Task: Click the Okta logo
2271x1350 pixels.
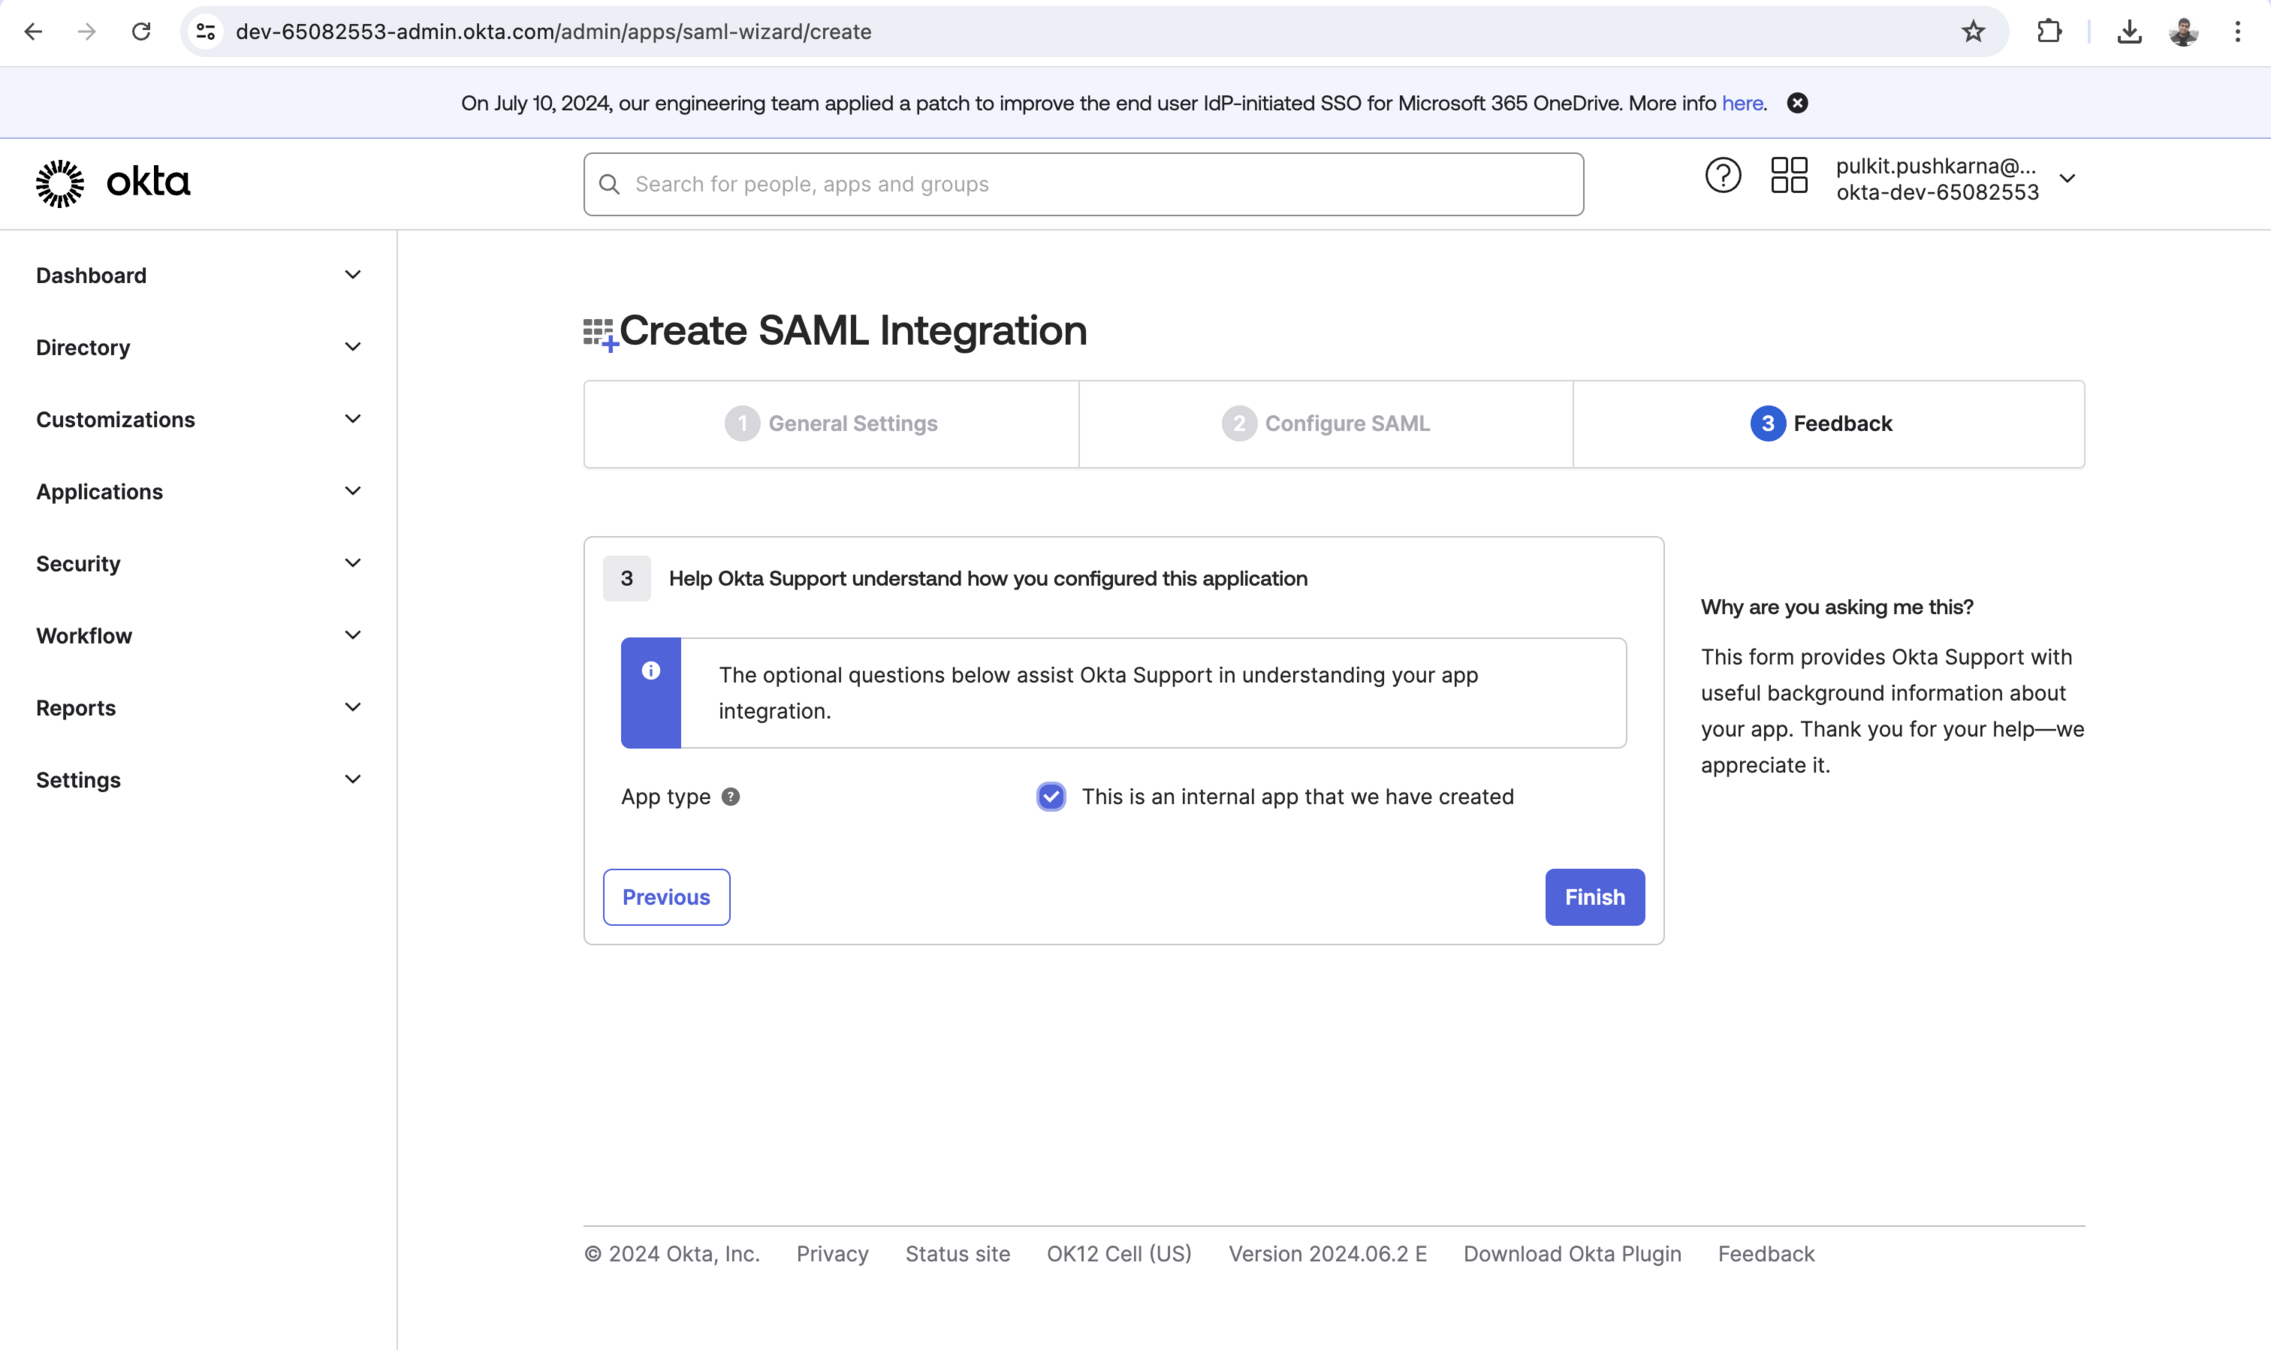Action: point(113,183)
